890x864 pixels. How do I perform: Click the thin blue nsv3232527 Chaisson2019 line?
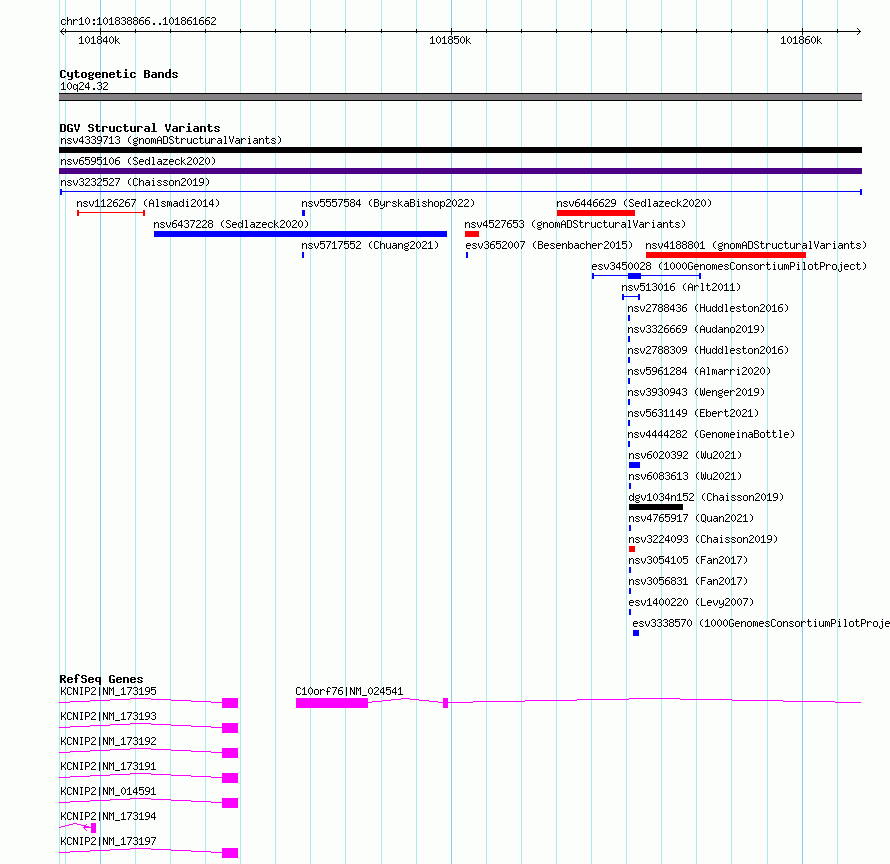460,192
